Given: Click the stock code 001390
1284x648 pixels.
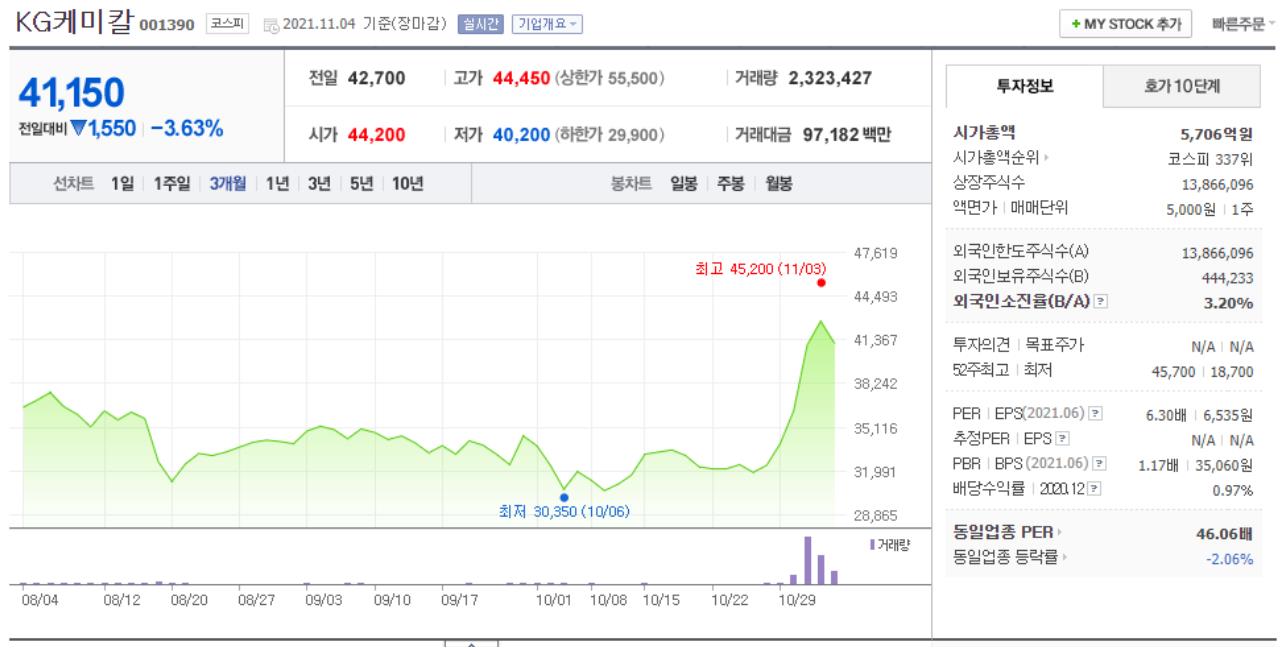Looking at the screenshot, I should pyautogui.click(x=169, y=25).
